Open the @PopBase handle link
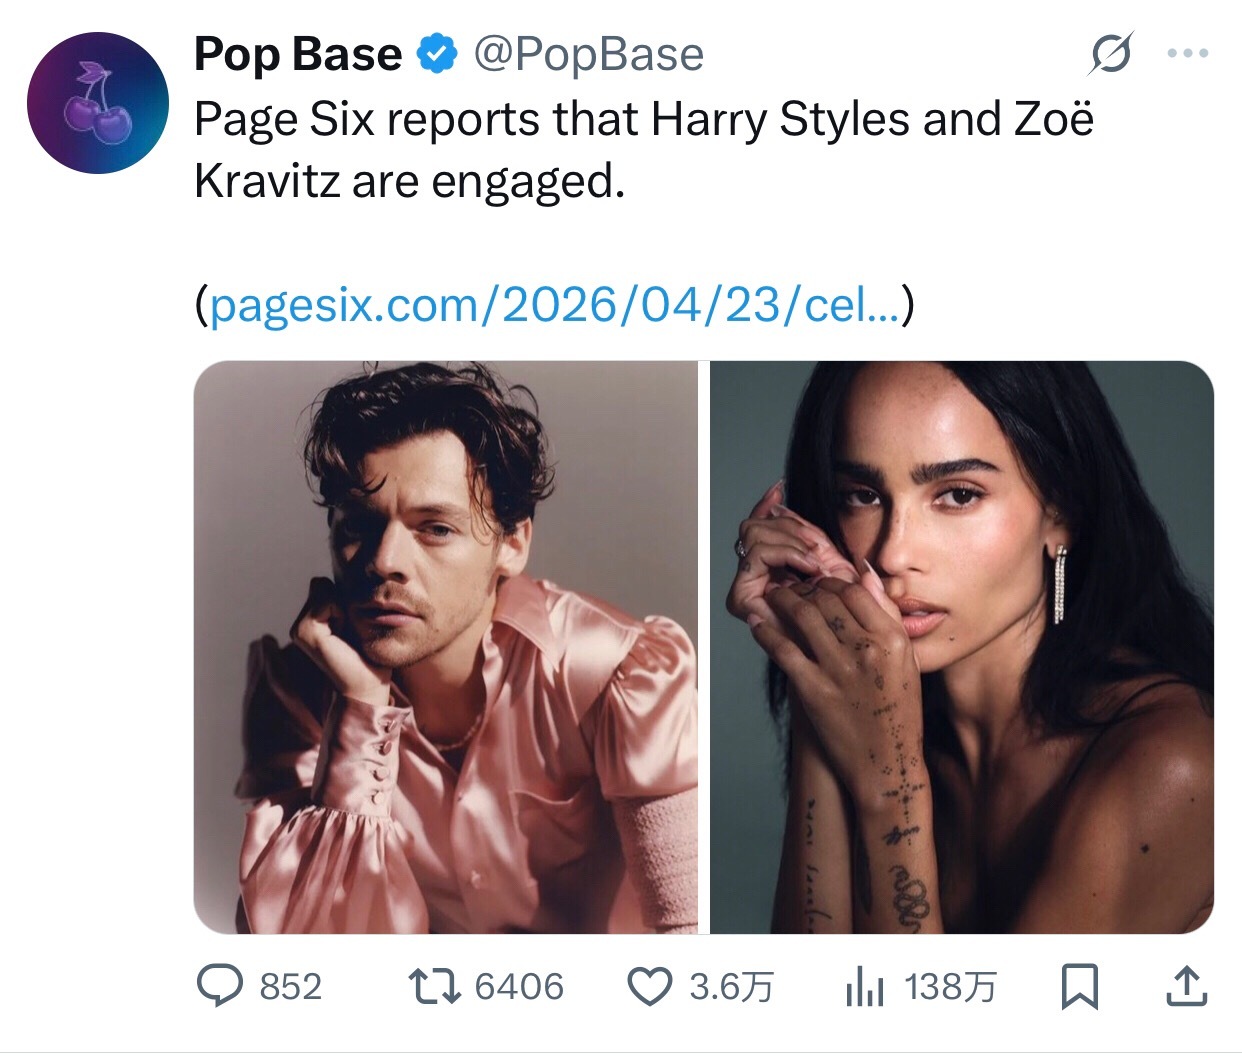1242x1062 pixels. [588, 54]
